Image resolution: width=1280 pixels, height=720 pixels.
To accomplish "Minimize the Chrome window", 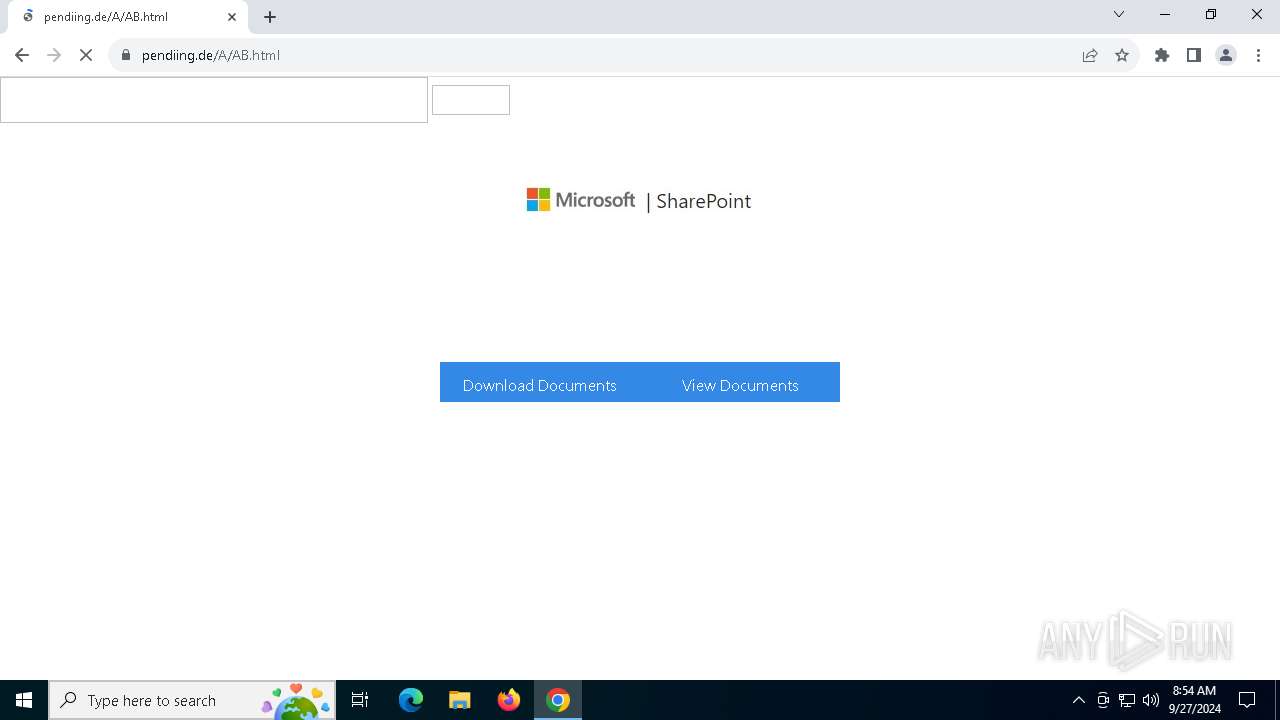I will (x=1165, y=14).
